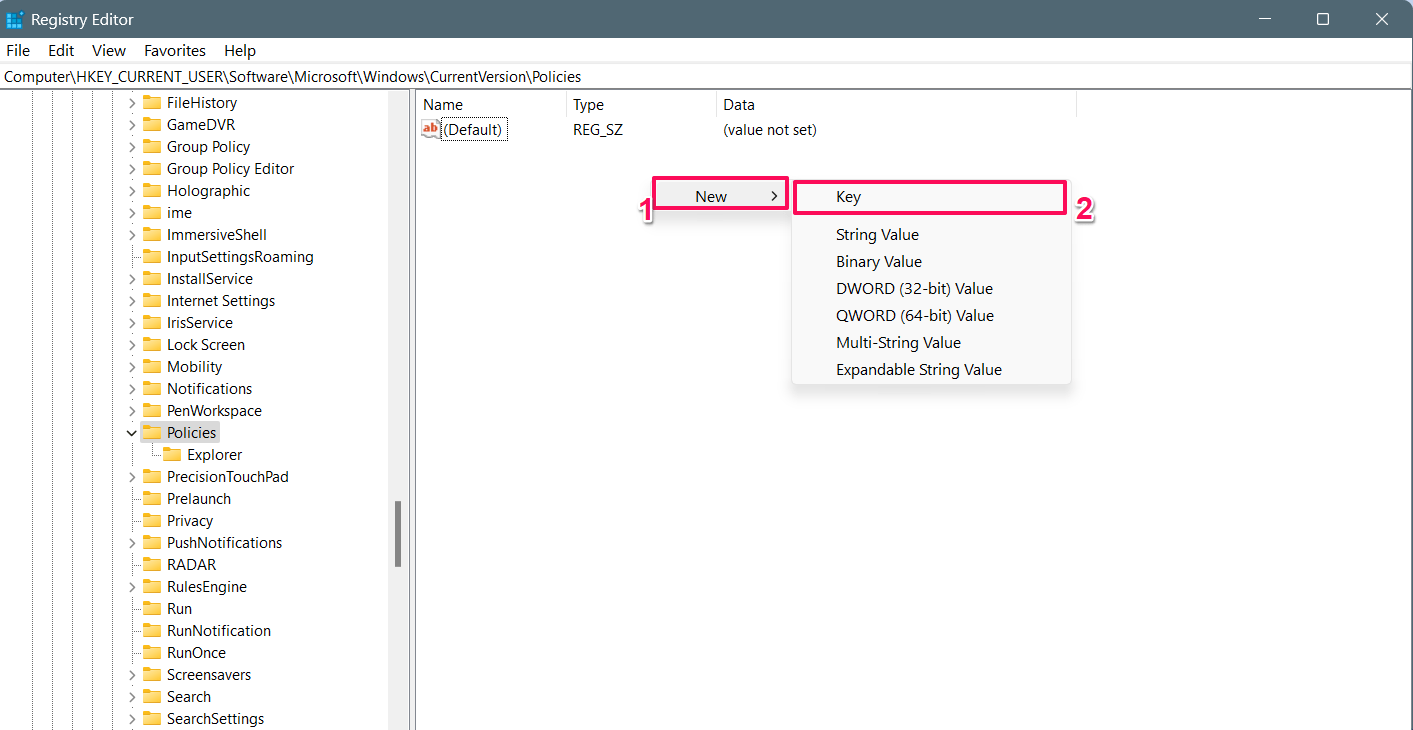
Task: Select the (Default) value name
Action: (x=474, y=129)
